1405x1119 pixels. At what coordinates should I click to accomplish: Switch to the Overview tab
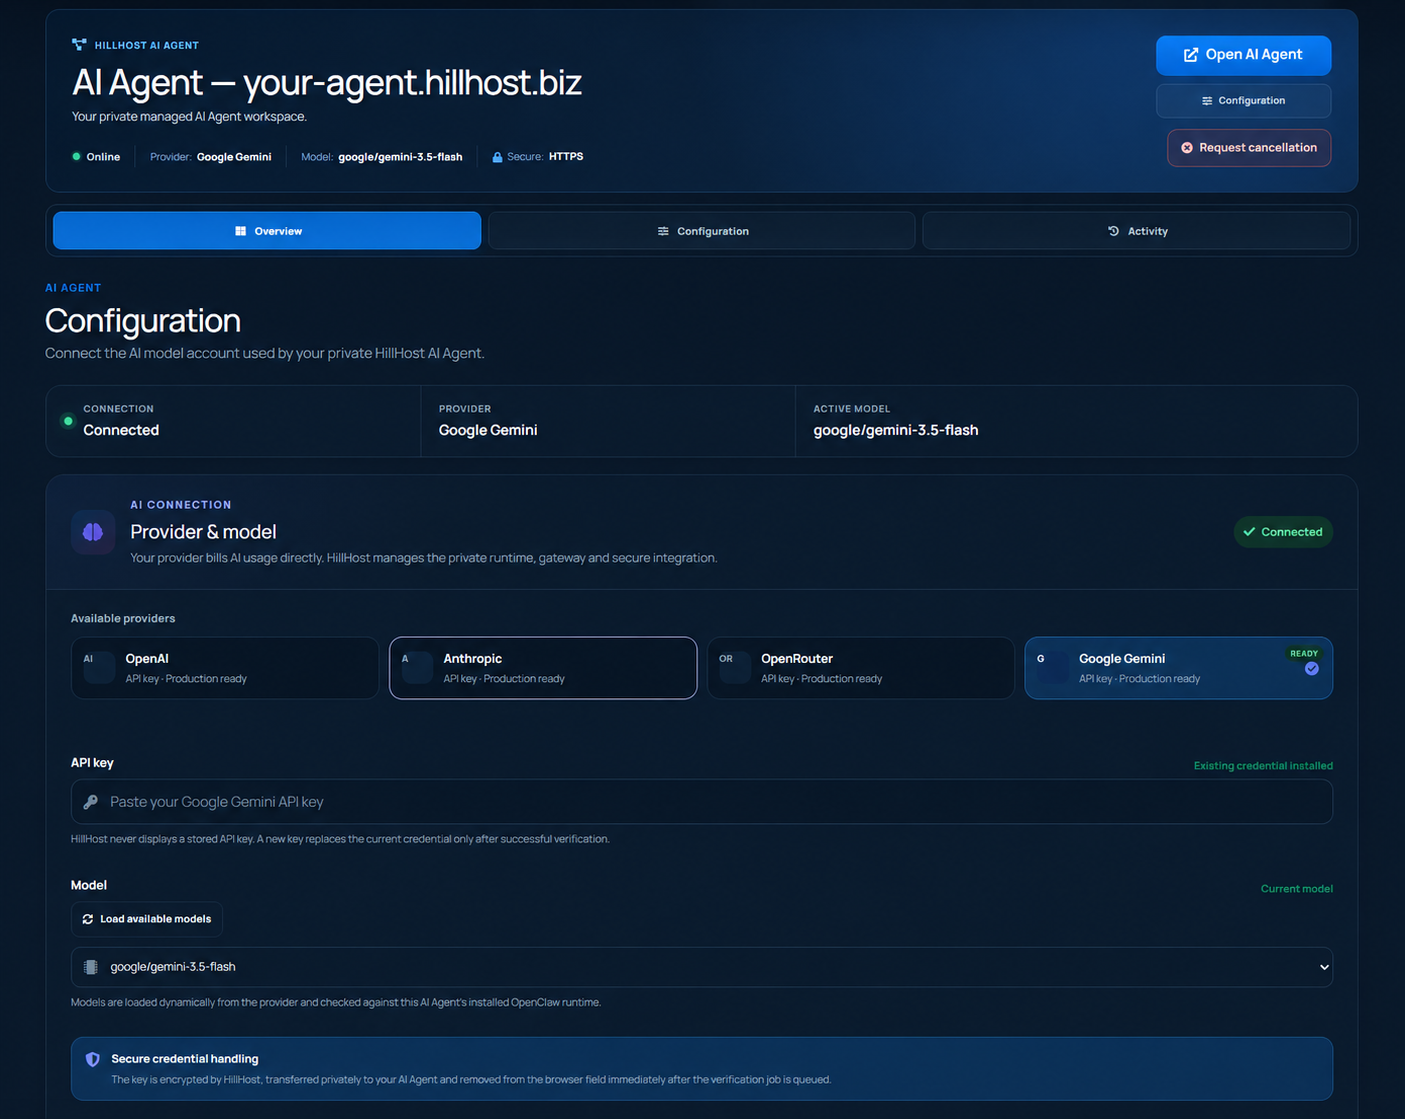coord(267,231)
